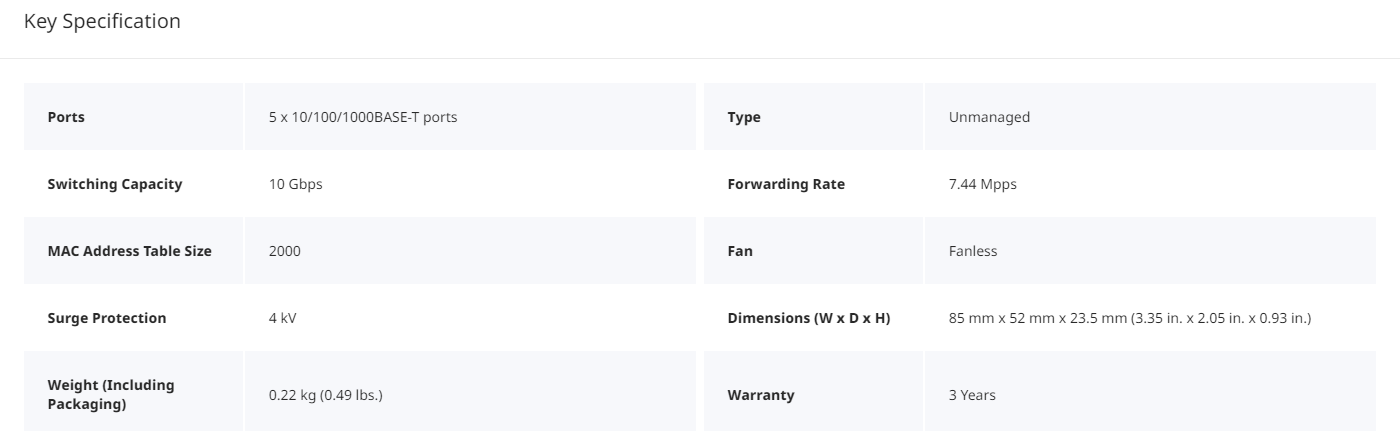Click the 5 x 10/100/1000BASE-T ports value
1400x431 pixels.
pyautogui.click(x=363, y=117)
